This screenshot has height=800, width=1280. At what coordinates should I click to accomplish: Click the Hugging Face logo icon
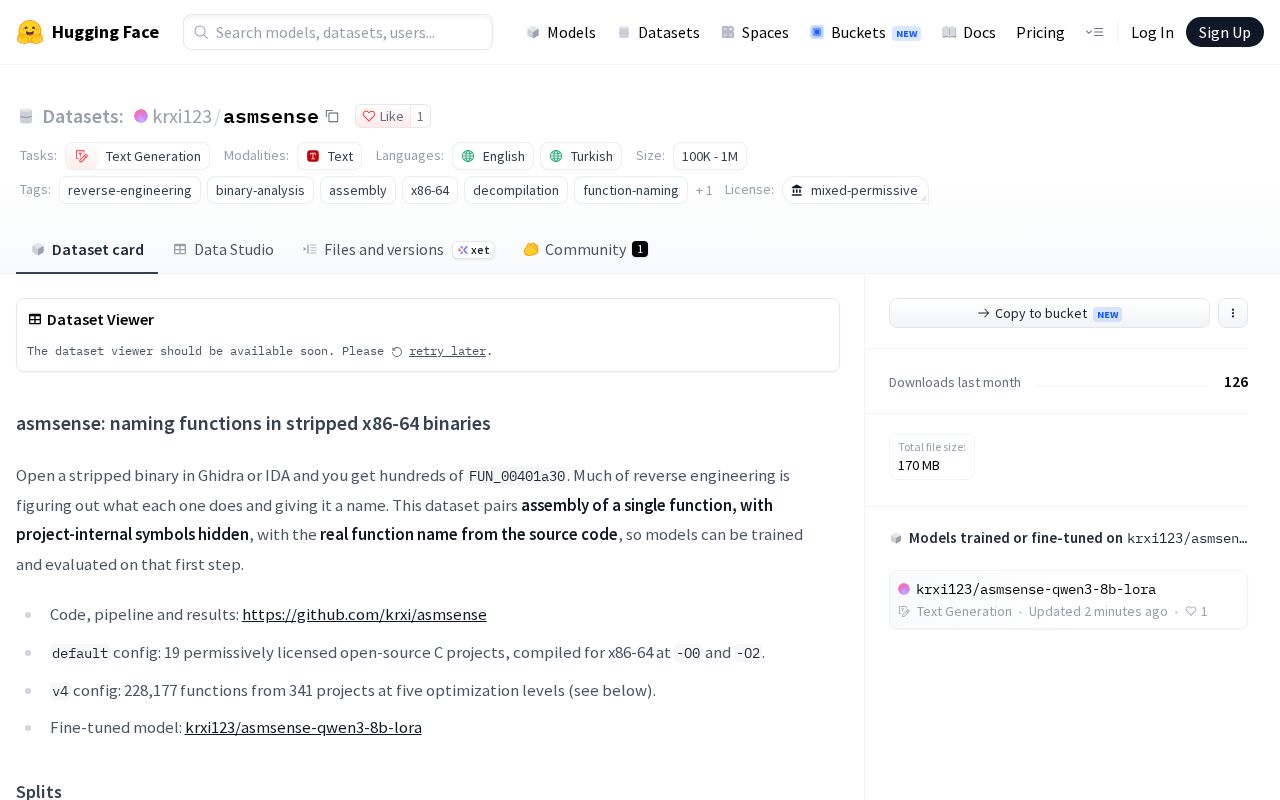tap(30, 32)
